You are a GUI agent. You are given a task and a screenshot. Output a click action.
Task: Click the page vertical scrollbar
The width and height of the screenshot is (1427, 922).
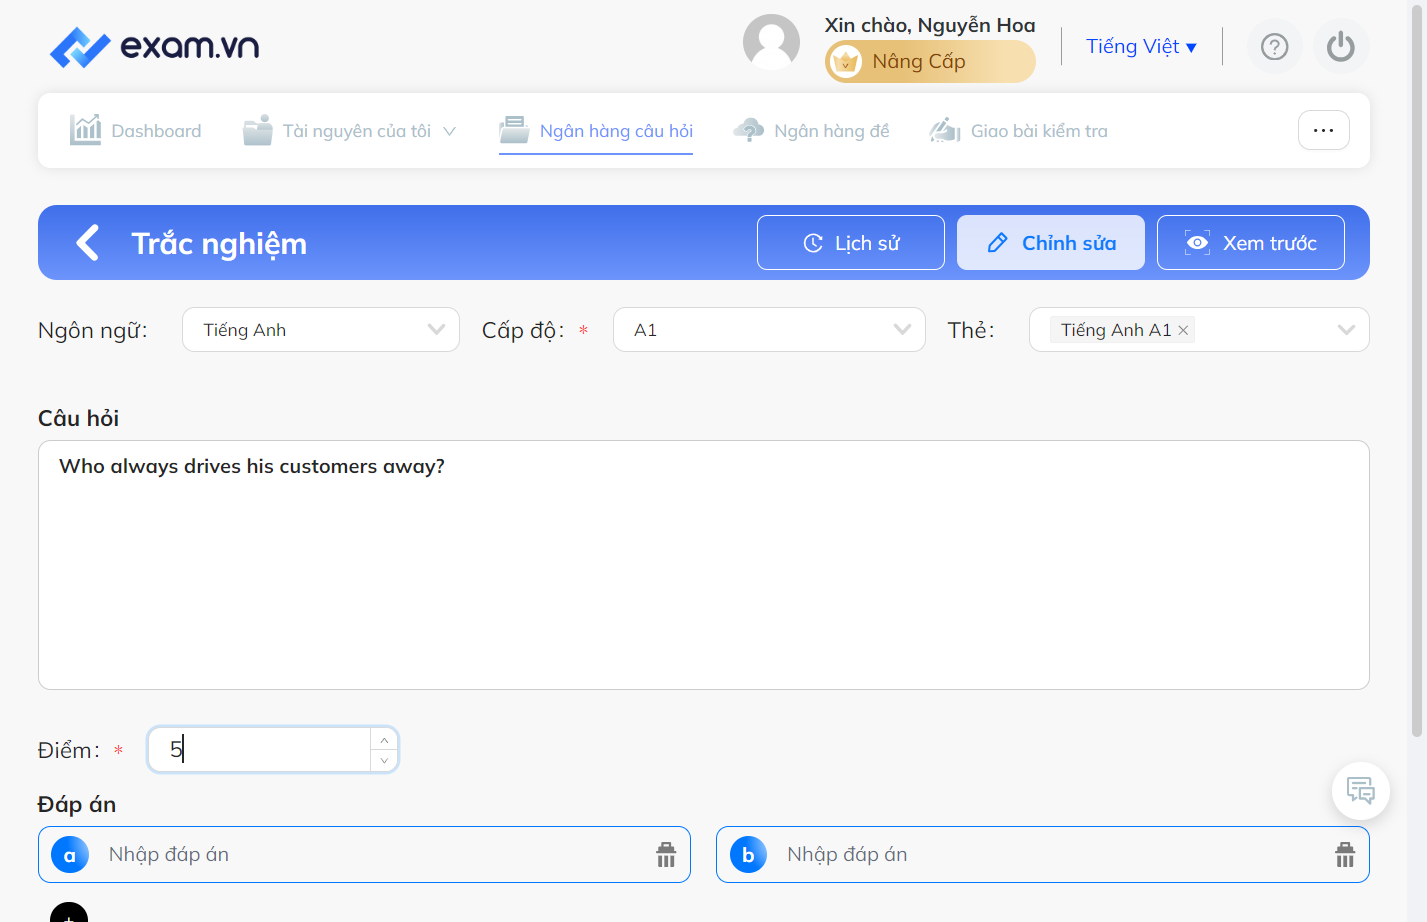click(x=1417, y=370)
